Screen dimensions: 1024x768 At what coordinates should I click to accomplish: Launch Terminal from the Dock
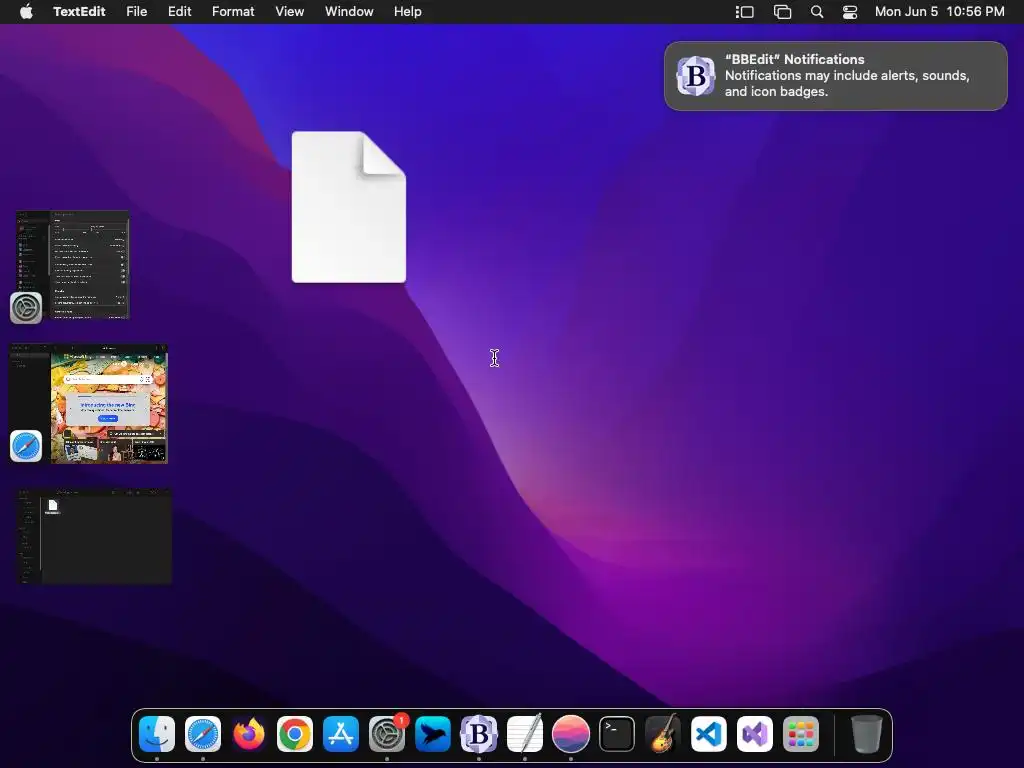(617, 733)
